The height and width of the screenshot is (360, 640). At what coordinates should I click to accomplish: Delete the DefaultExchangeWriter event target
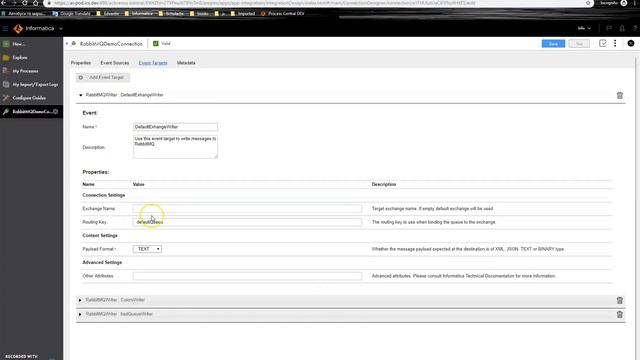(620, 95)
